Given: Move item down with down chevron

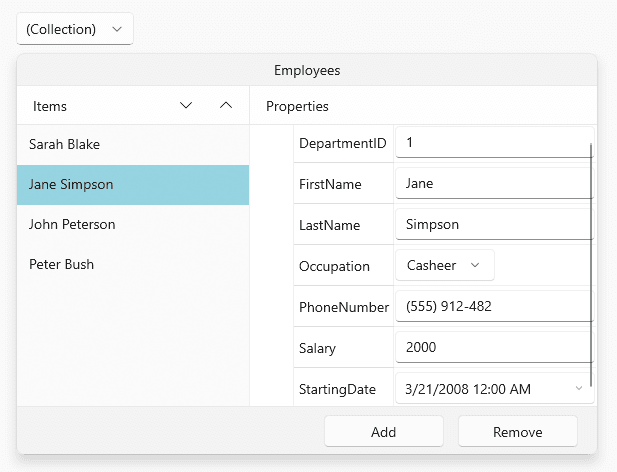Looking at the screenshot, I should point(186,105).
